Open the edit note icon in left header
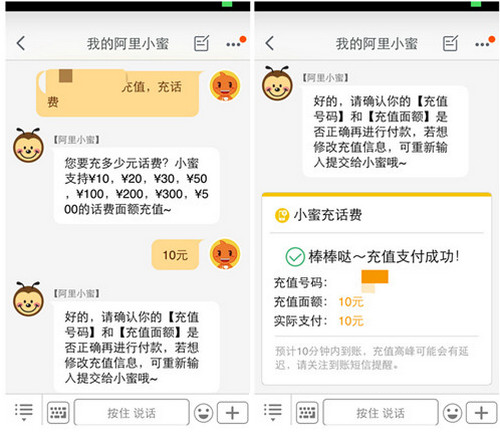500x441 pixels. click(202, 43)
